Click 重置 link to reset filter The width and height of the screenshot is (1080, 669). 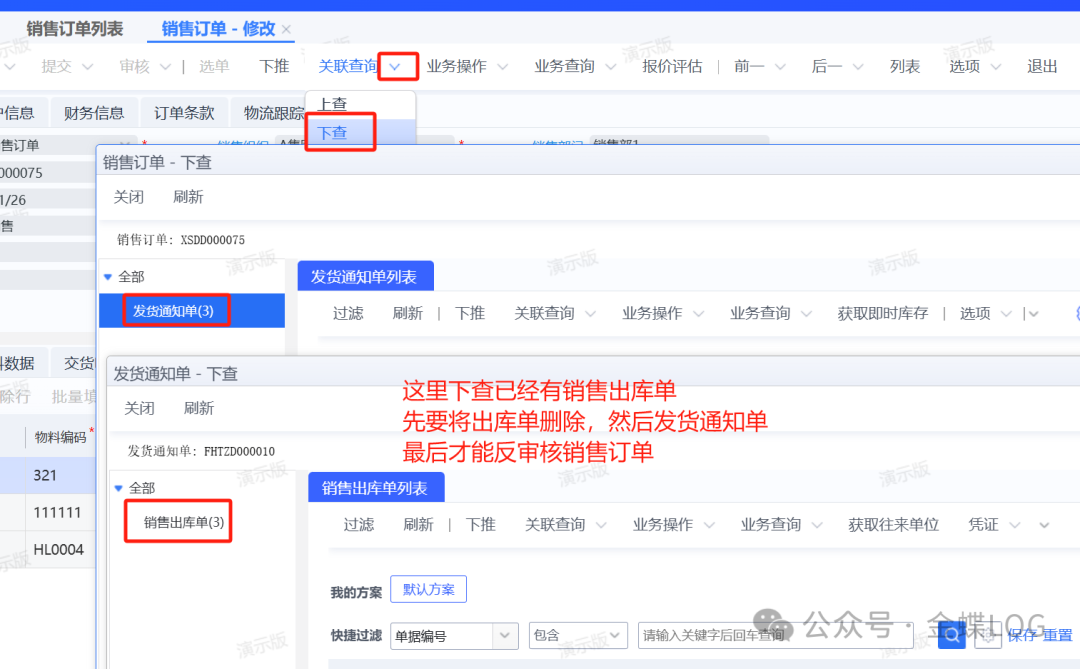click(x=1058, y=635)
